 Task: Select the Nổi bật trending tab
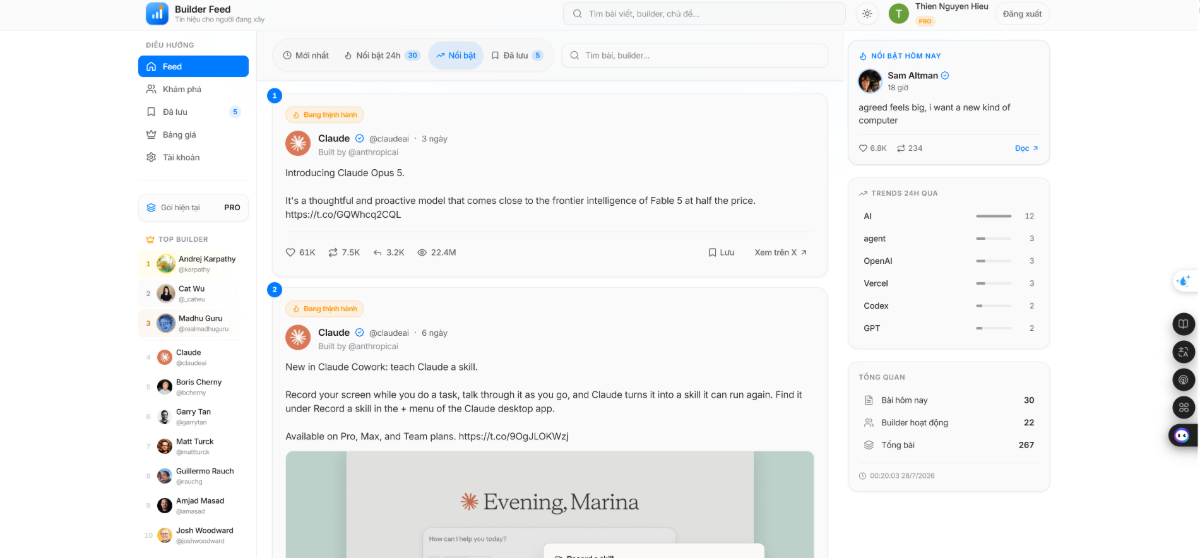point(456,55)
